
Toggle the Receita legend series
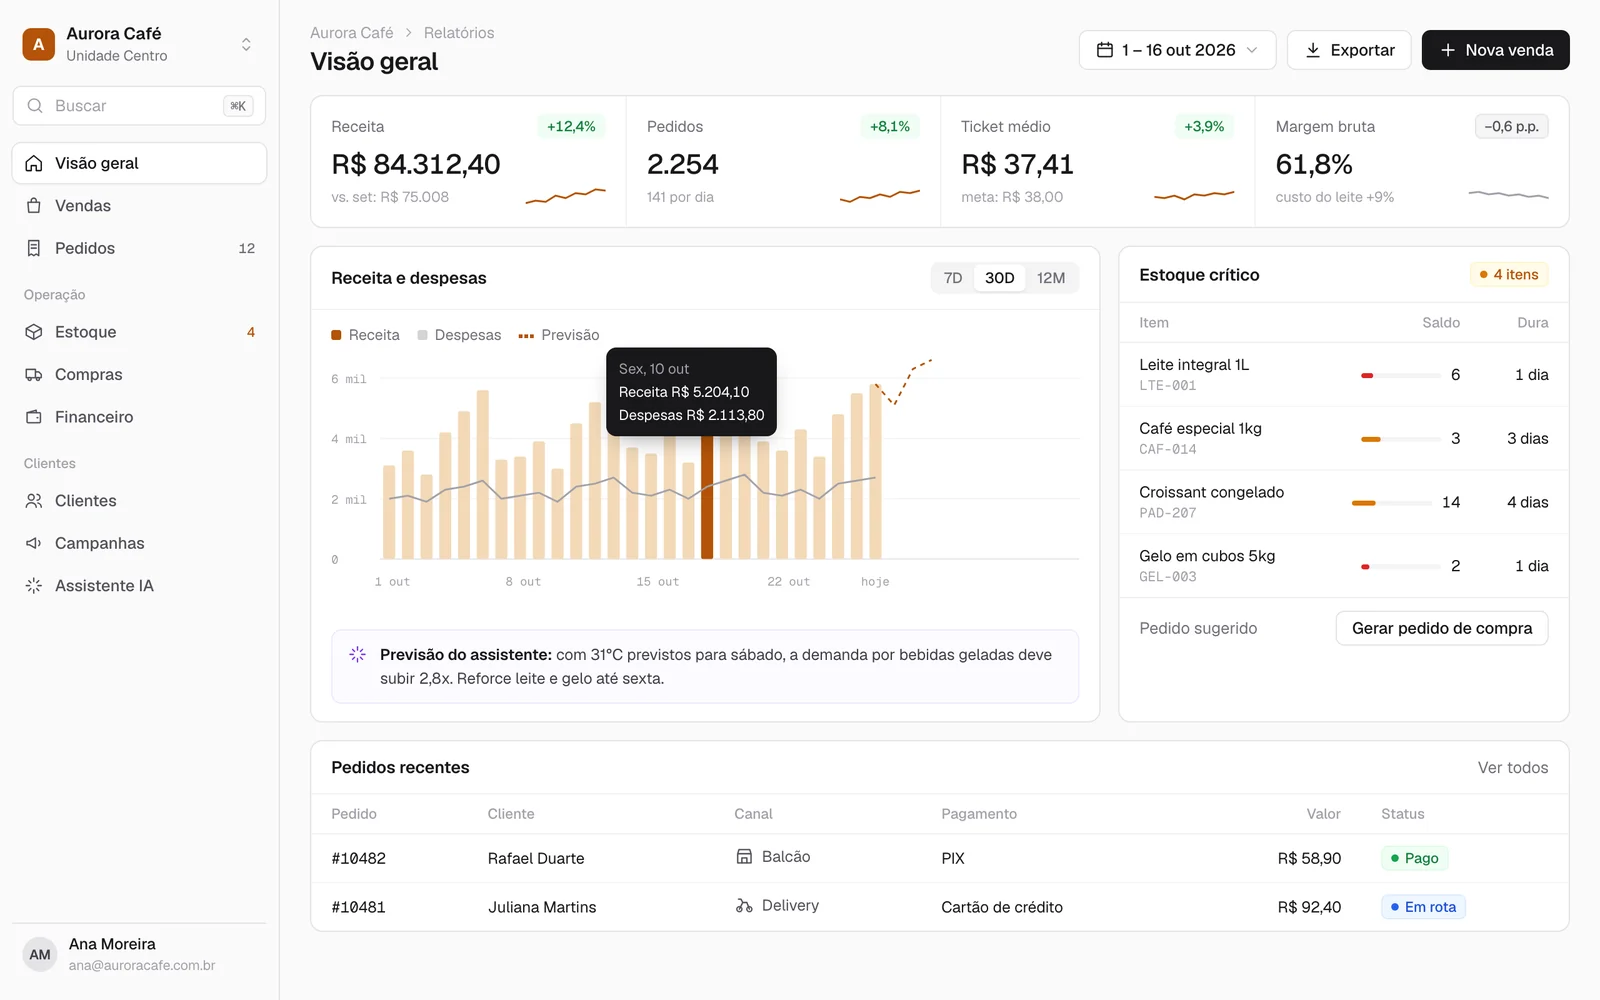(x=365, y=335)
